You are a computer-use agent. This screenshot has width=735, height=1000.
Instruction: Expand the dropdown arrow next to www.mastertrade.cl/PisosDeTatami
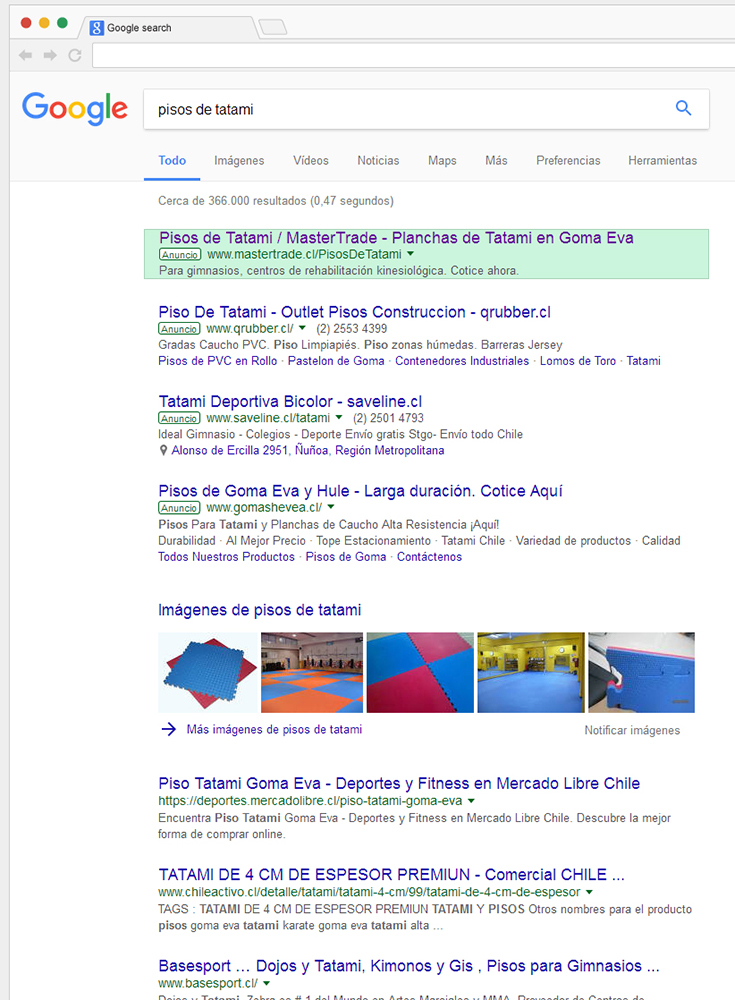(411, 254)
